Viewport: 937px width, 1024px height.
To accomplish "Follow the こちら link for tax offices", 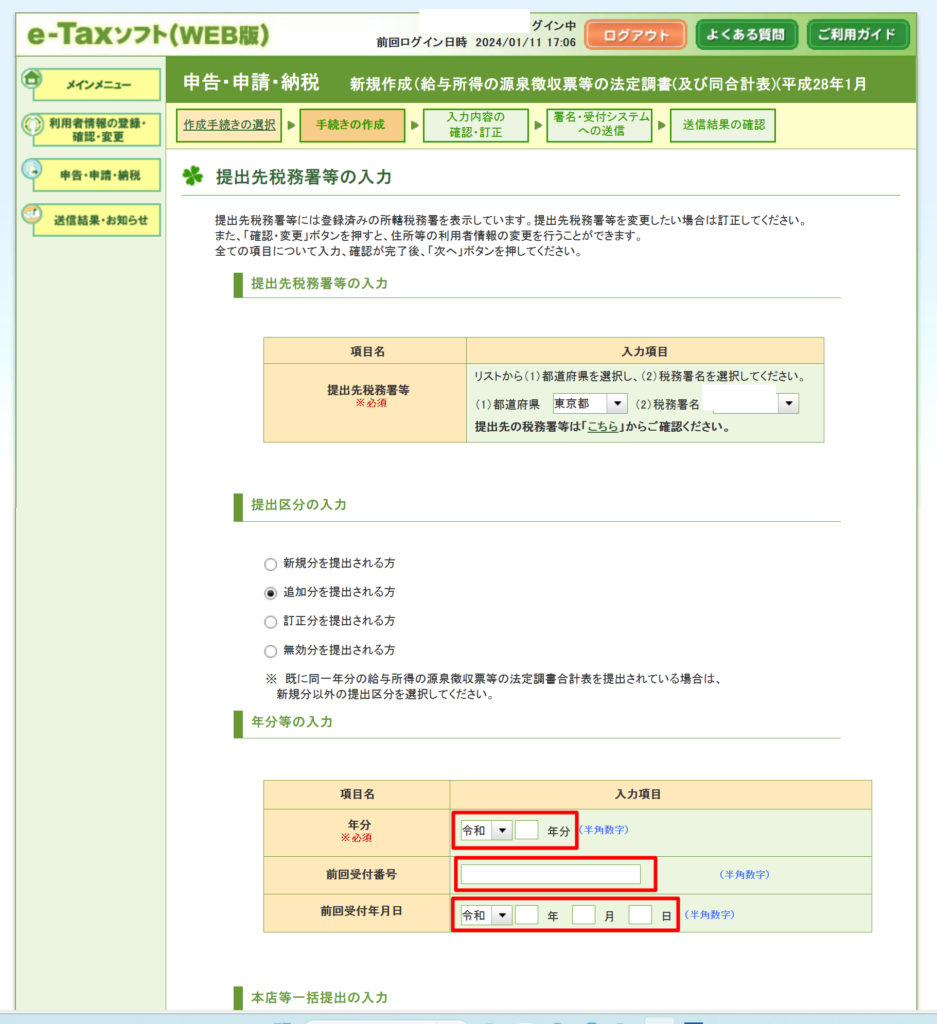I will 602,427.
